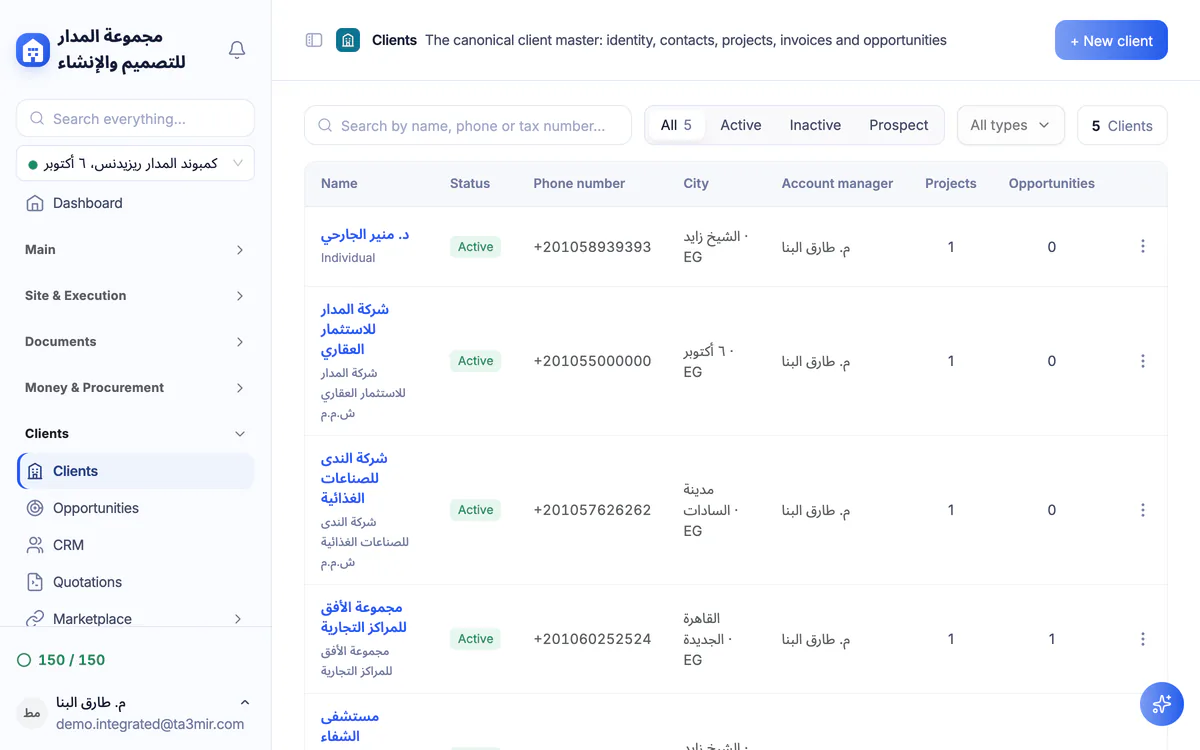Open client شركة المدار للاستثمار العقاري
The width and height of the screenshot is (1200, 750).
click(x=355, y=329)
